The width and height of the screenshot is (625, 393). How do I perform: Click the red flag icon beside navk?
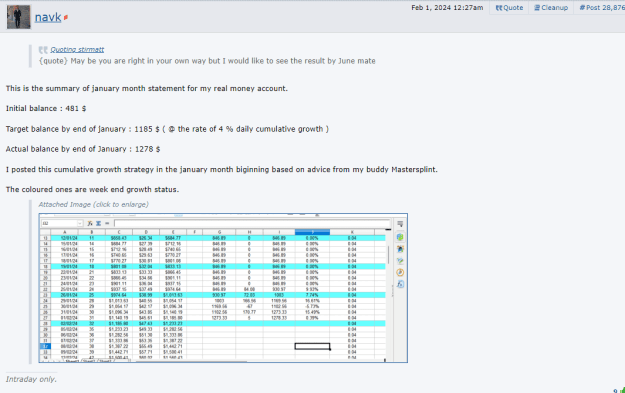[66, 18]
